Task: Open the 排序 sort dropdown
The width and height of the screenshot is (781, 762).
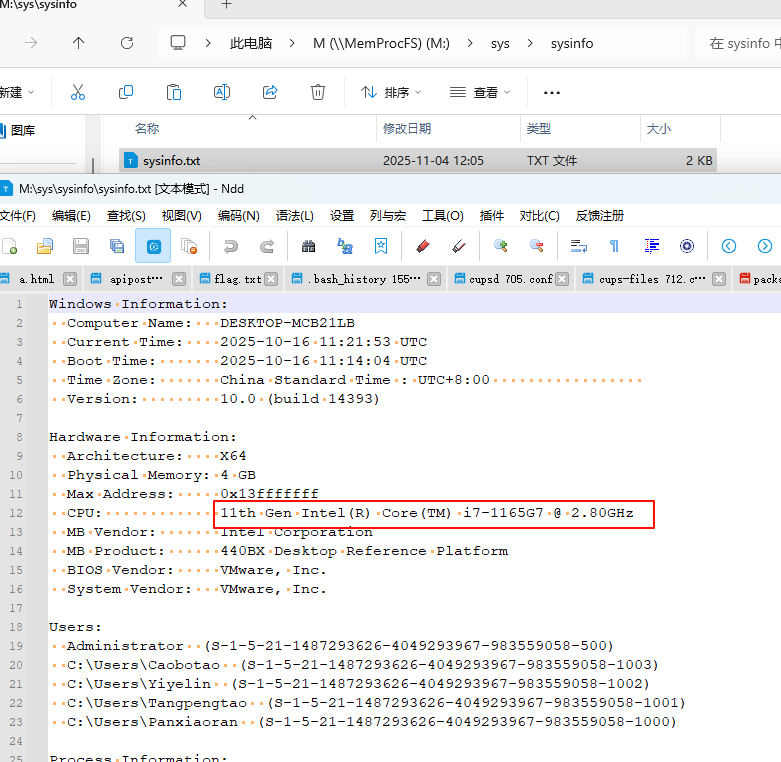Action: (x=391, y=93)
